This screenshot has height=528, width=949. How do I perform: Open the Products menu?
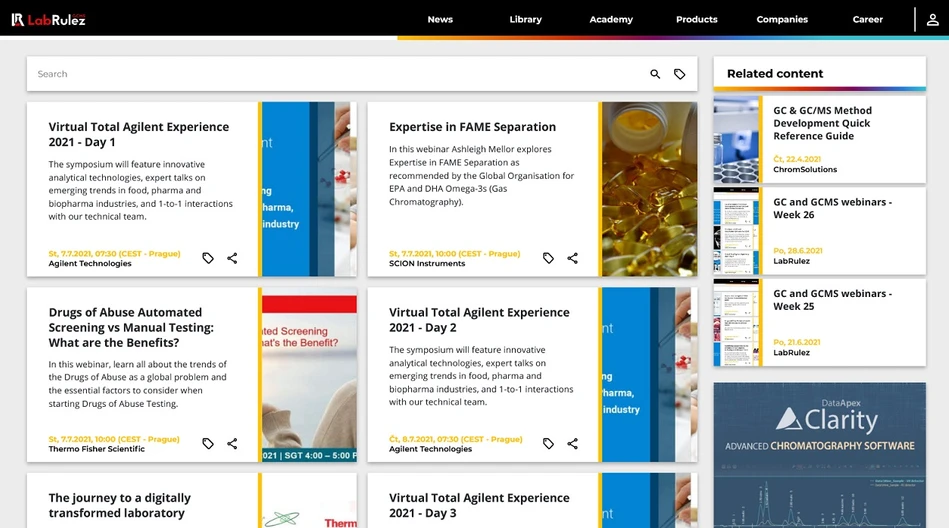tap(697, 19)
